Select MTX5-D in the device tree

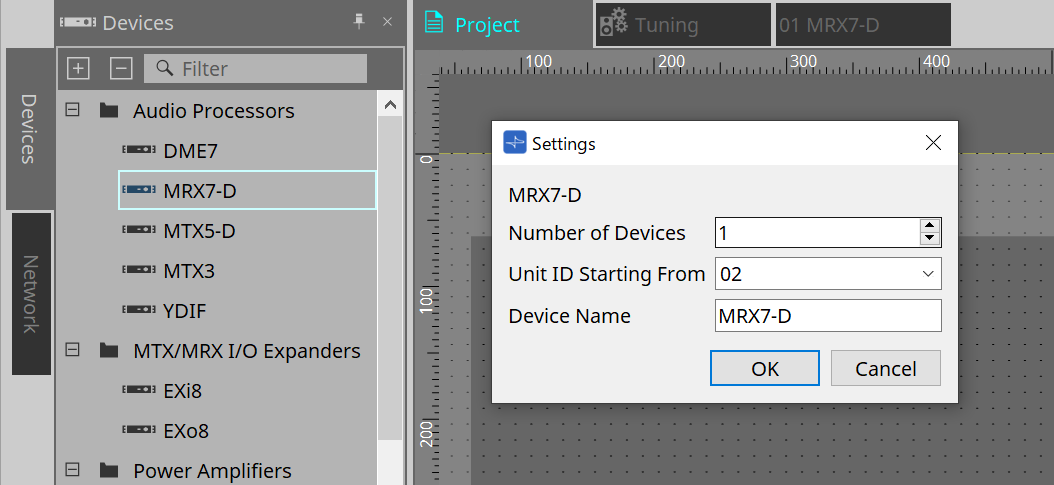pos(199,231)
